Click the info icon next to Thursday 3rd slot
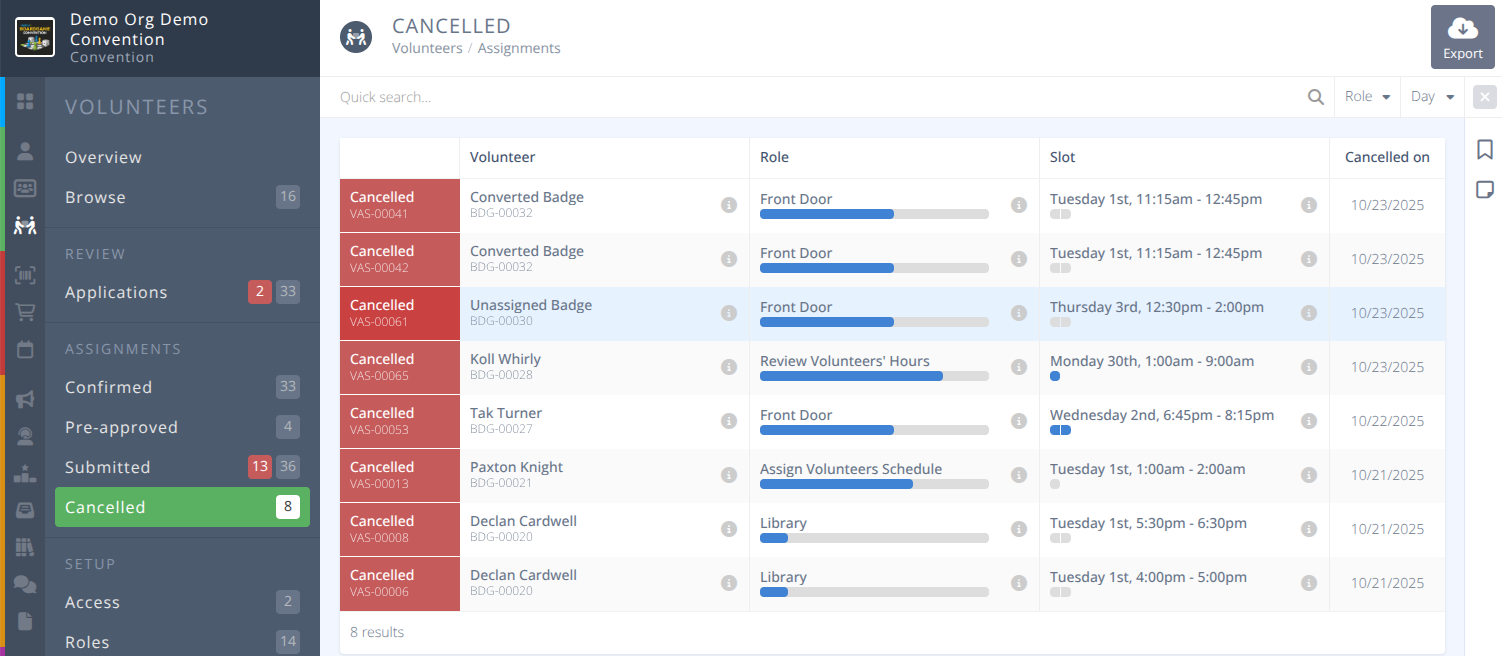 1309,313
